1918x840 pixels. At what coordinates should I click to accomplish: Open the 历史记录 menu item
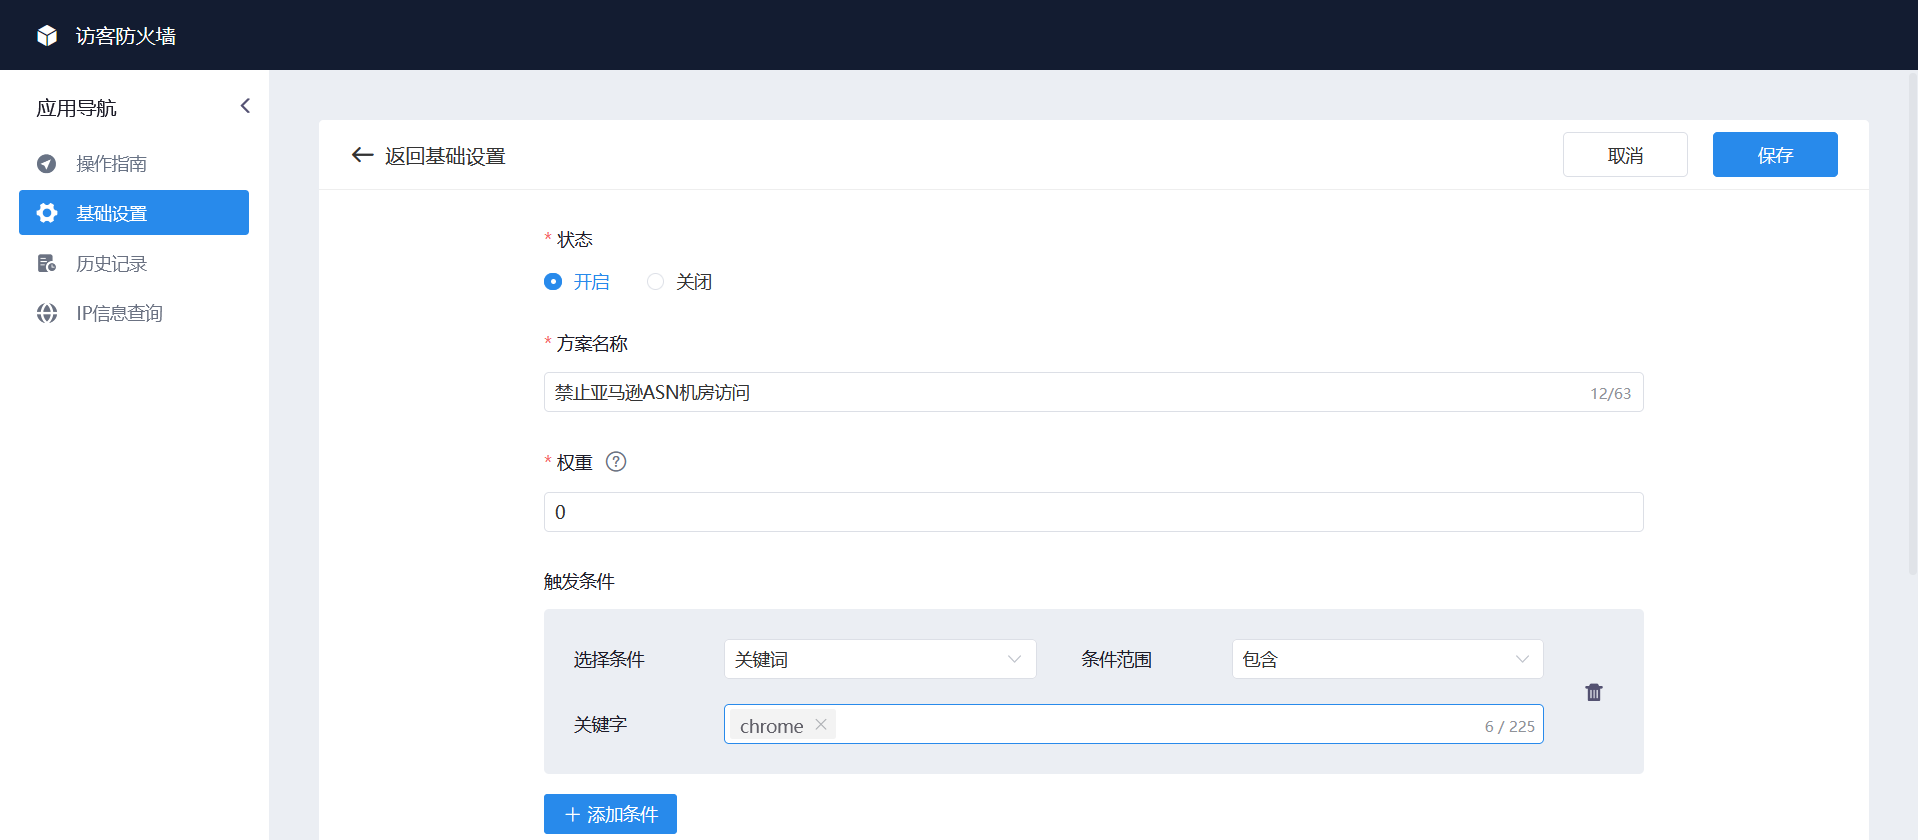pyautogui.click(x=134, y=263)
